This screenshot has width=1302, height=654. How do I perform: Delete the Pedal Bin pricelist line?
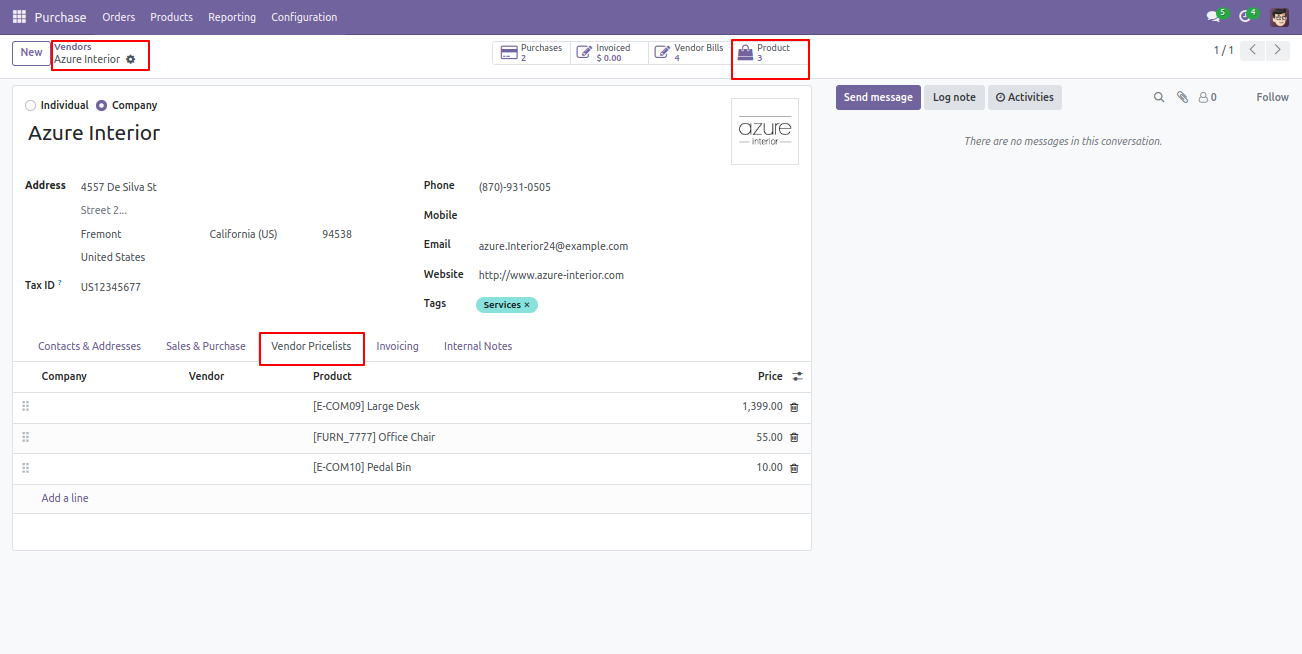[794, 468]
